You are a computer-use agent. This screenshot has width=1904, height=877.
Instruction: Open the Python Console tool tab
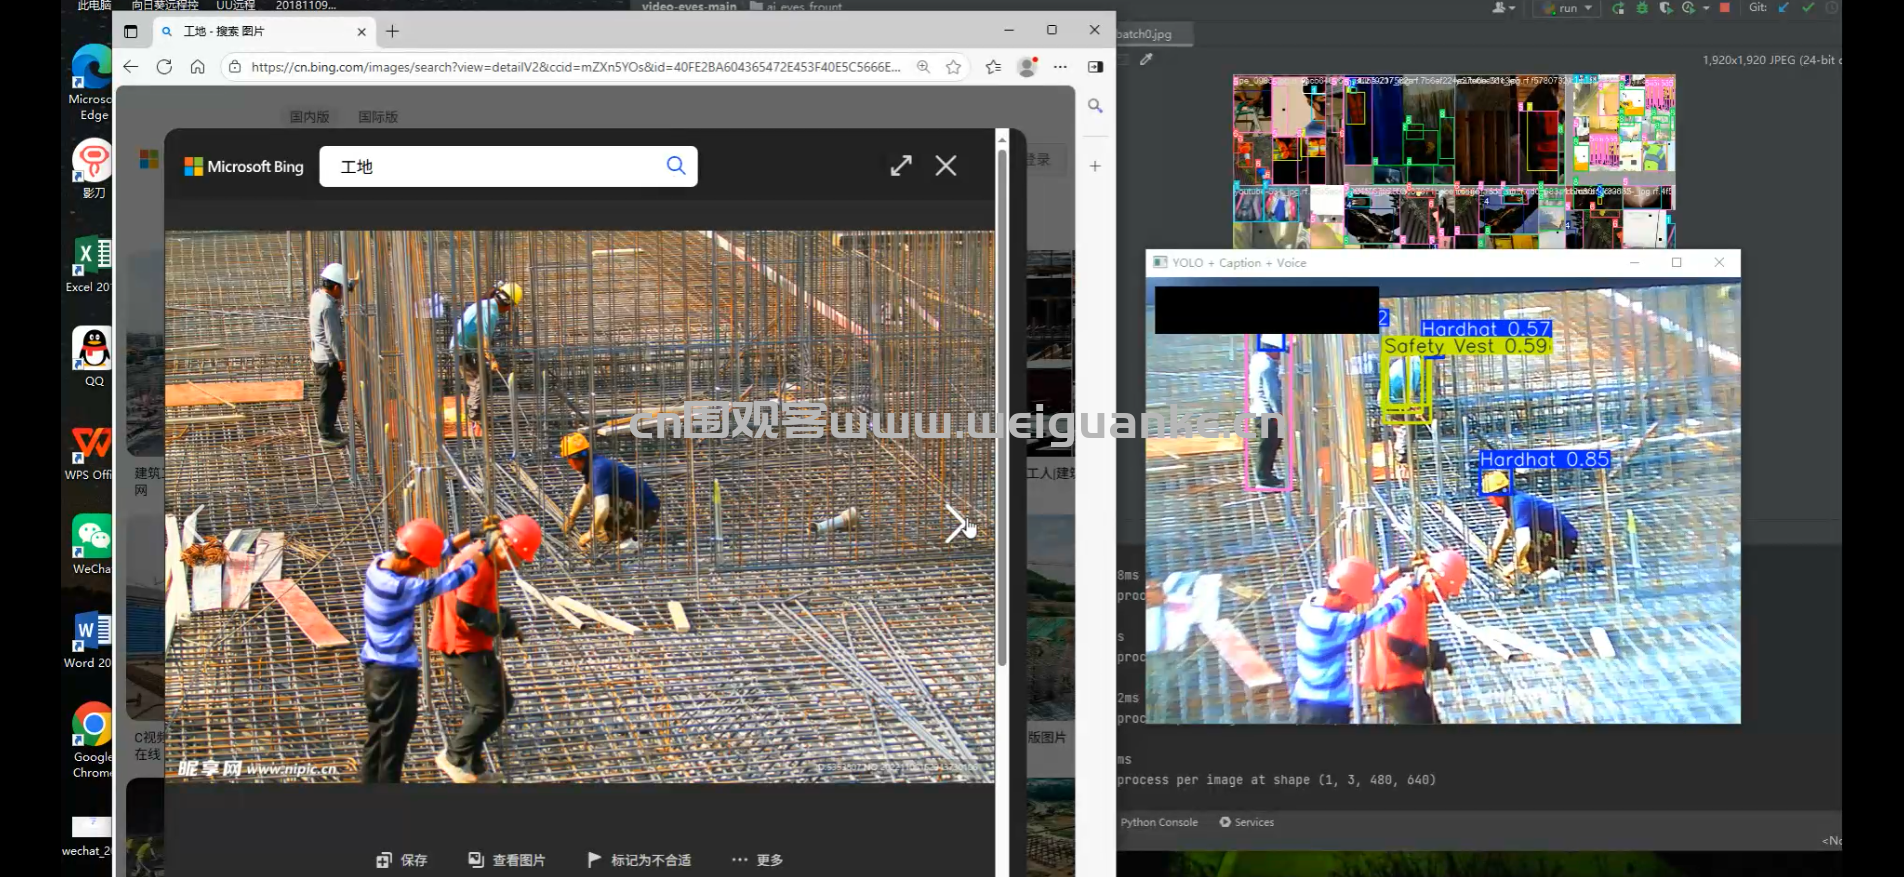(1158, 822)
